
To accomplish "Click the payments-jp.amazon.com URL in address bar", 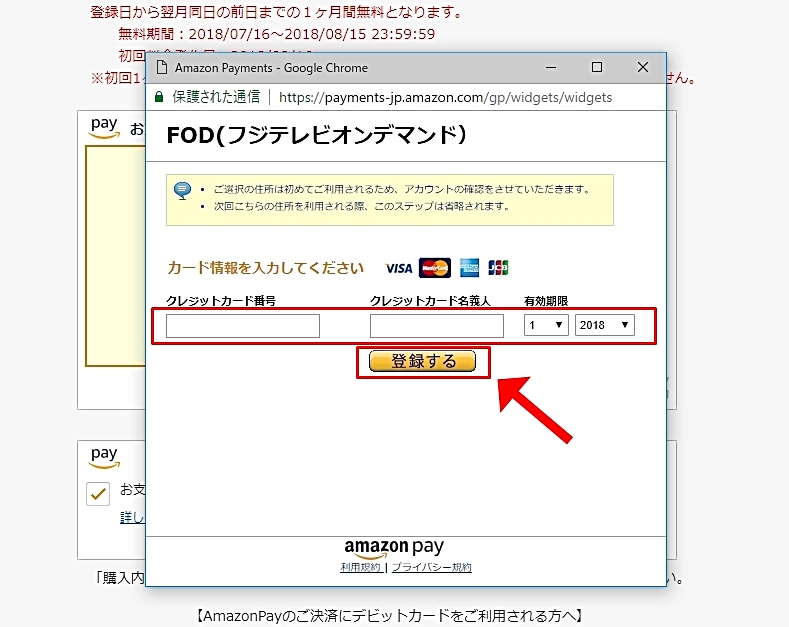I will point(445,97).
